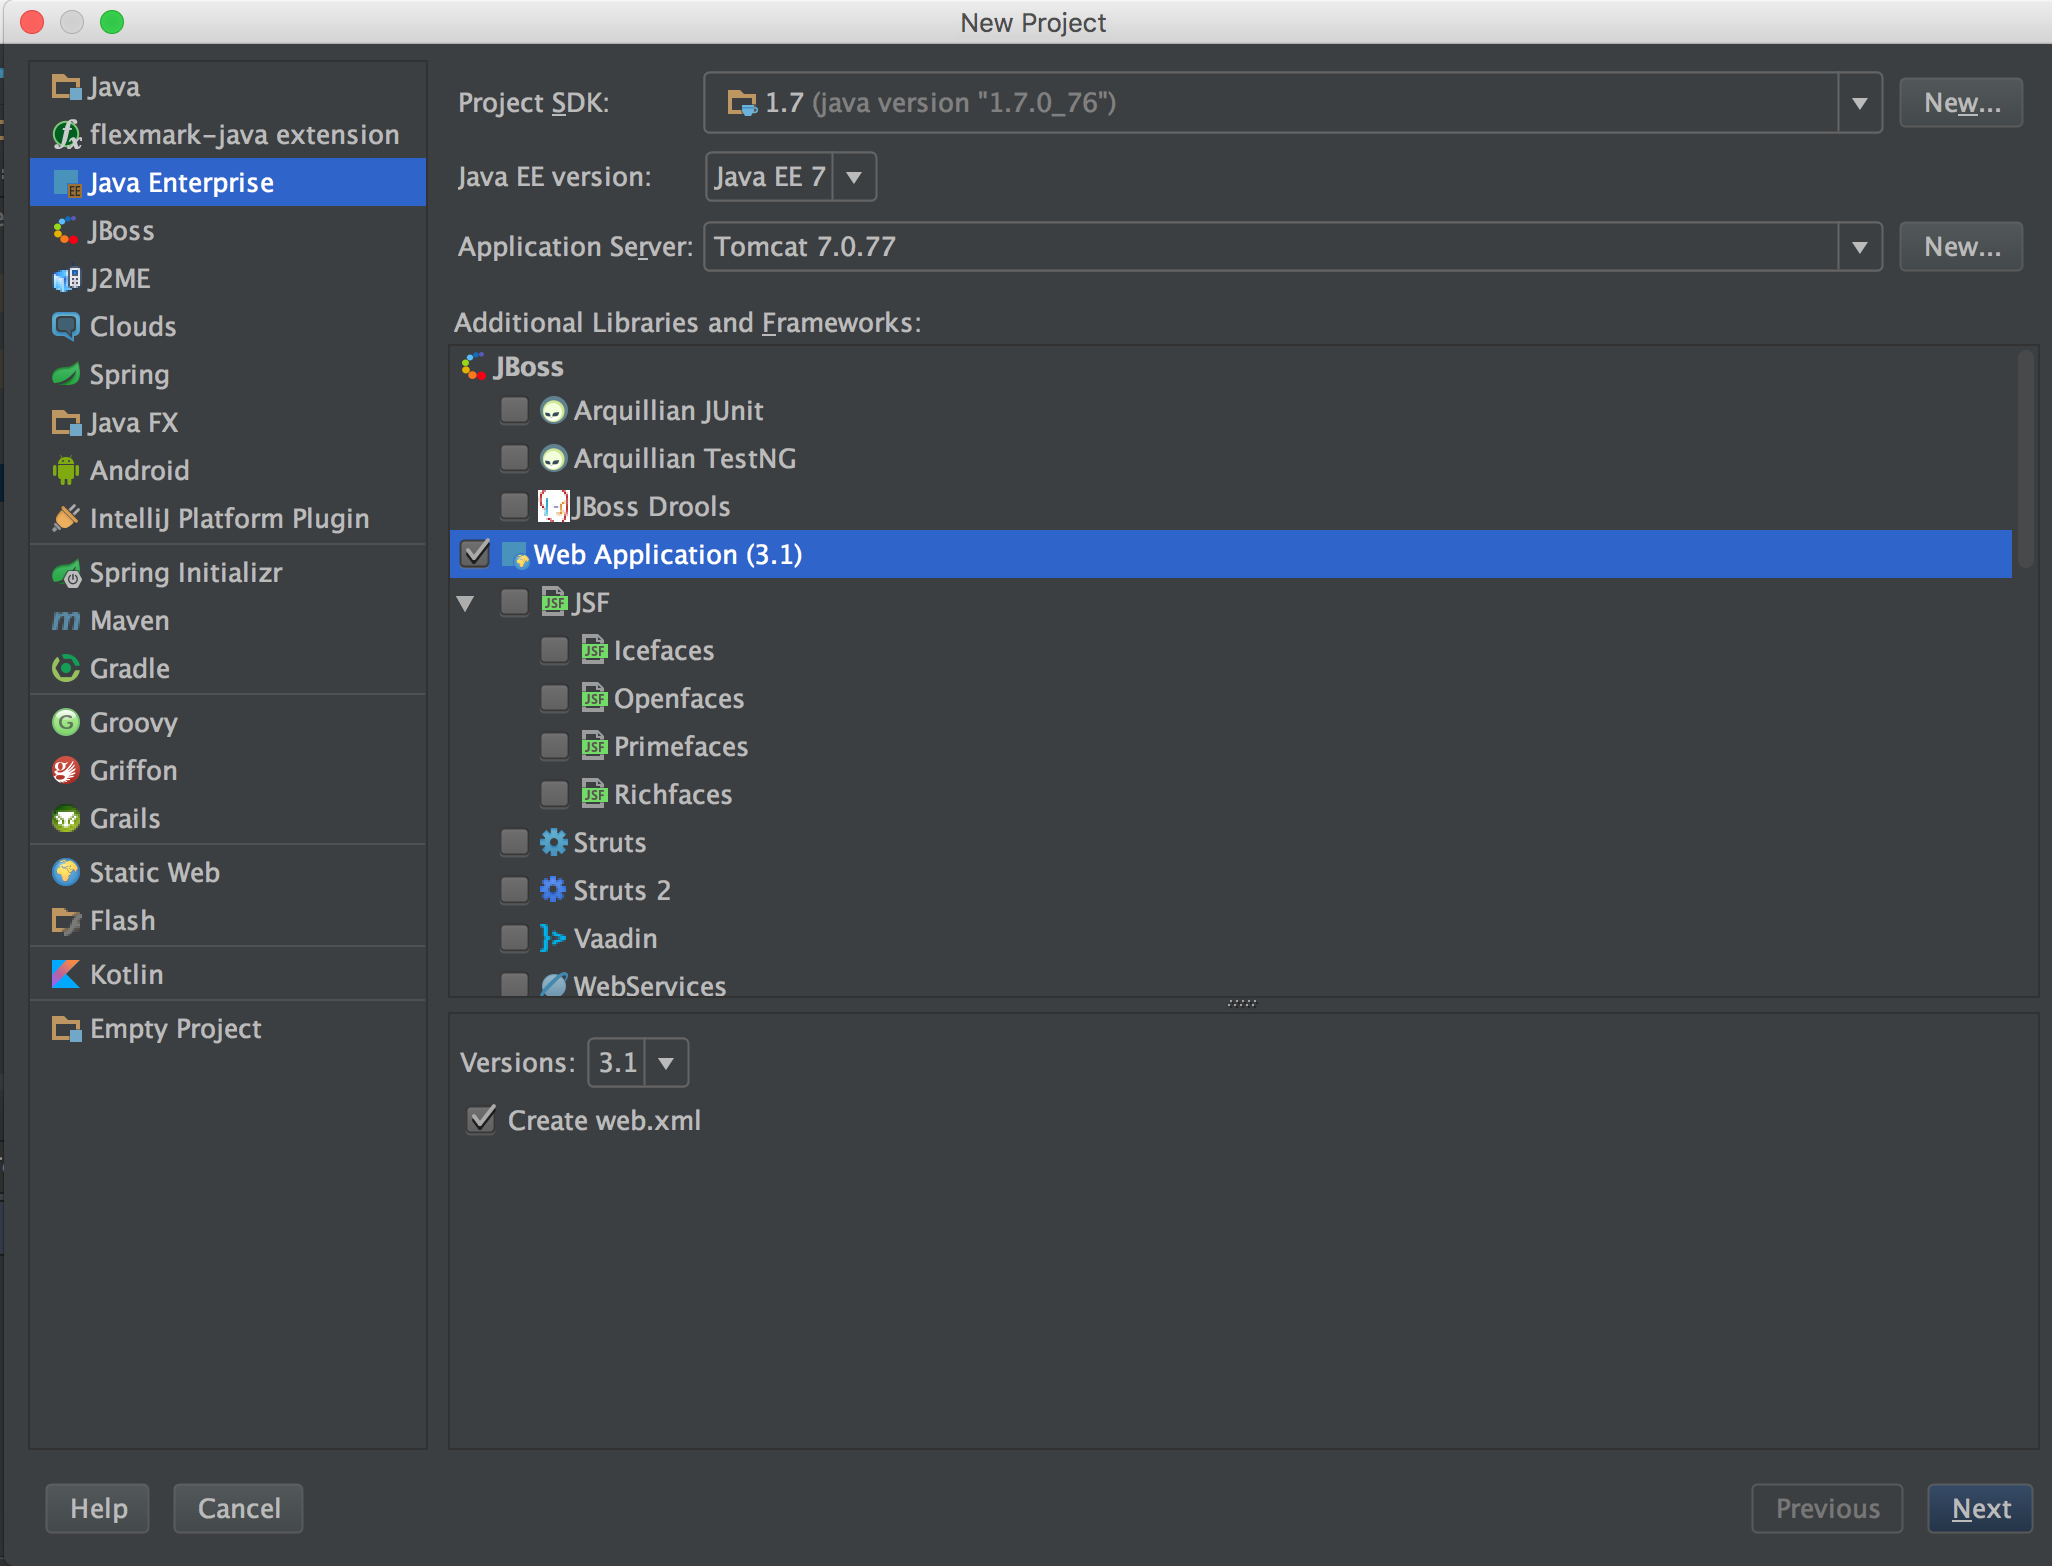Image resolution: width=2052 pixels, height=1566 pixels.
Task: Click the JBoss group header
Action: tap(528, 367)
